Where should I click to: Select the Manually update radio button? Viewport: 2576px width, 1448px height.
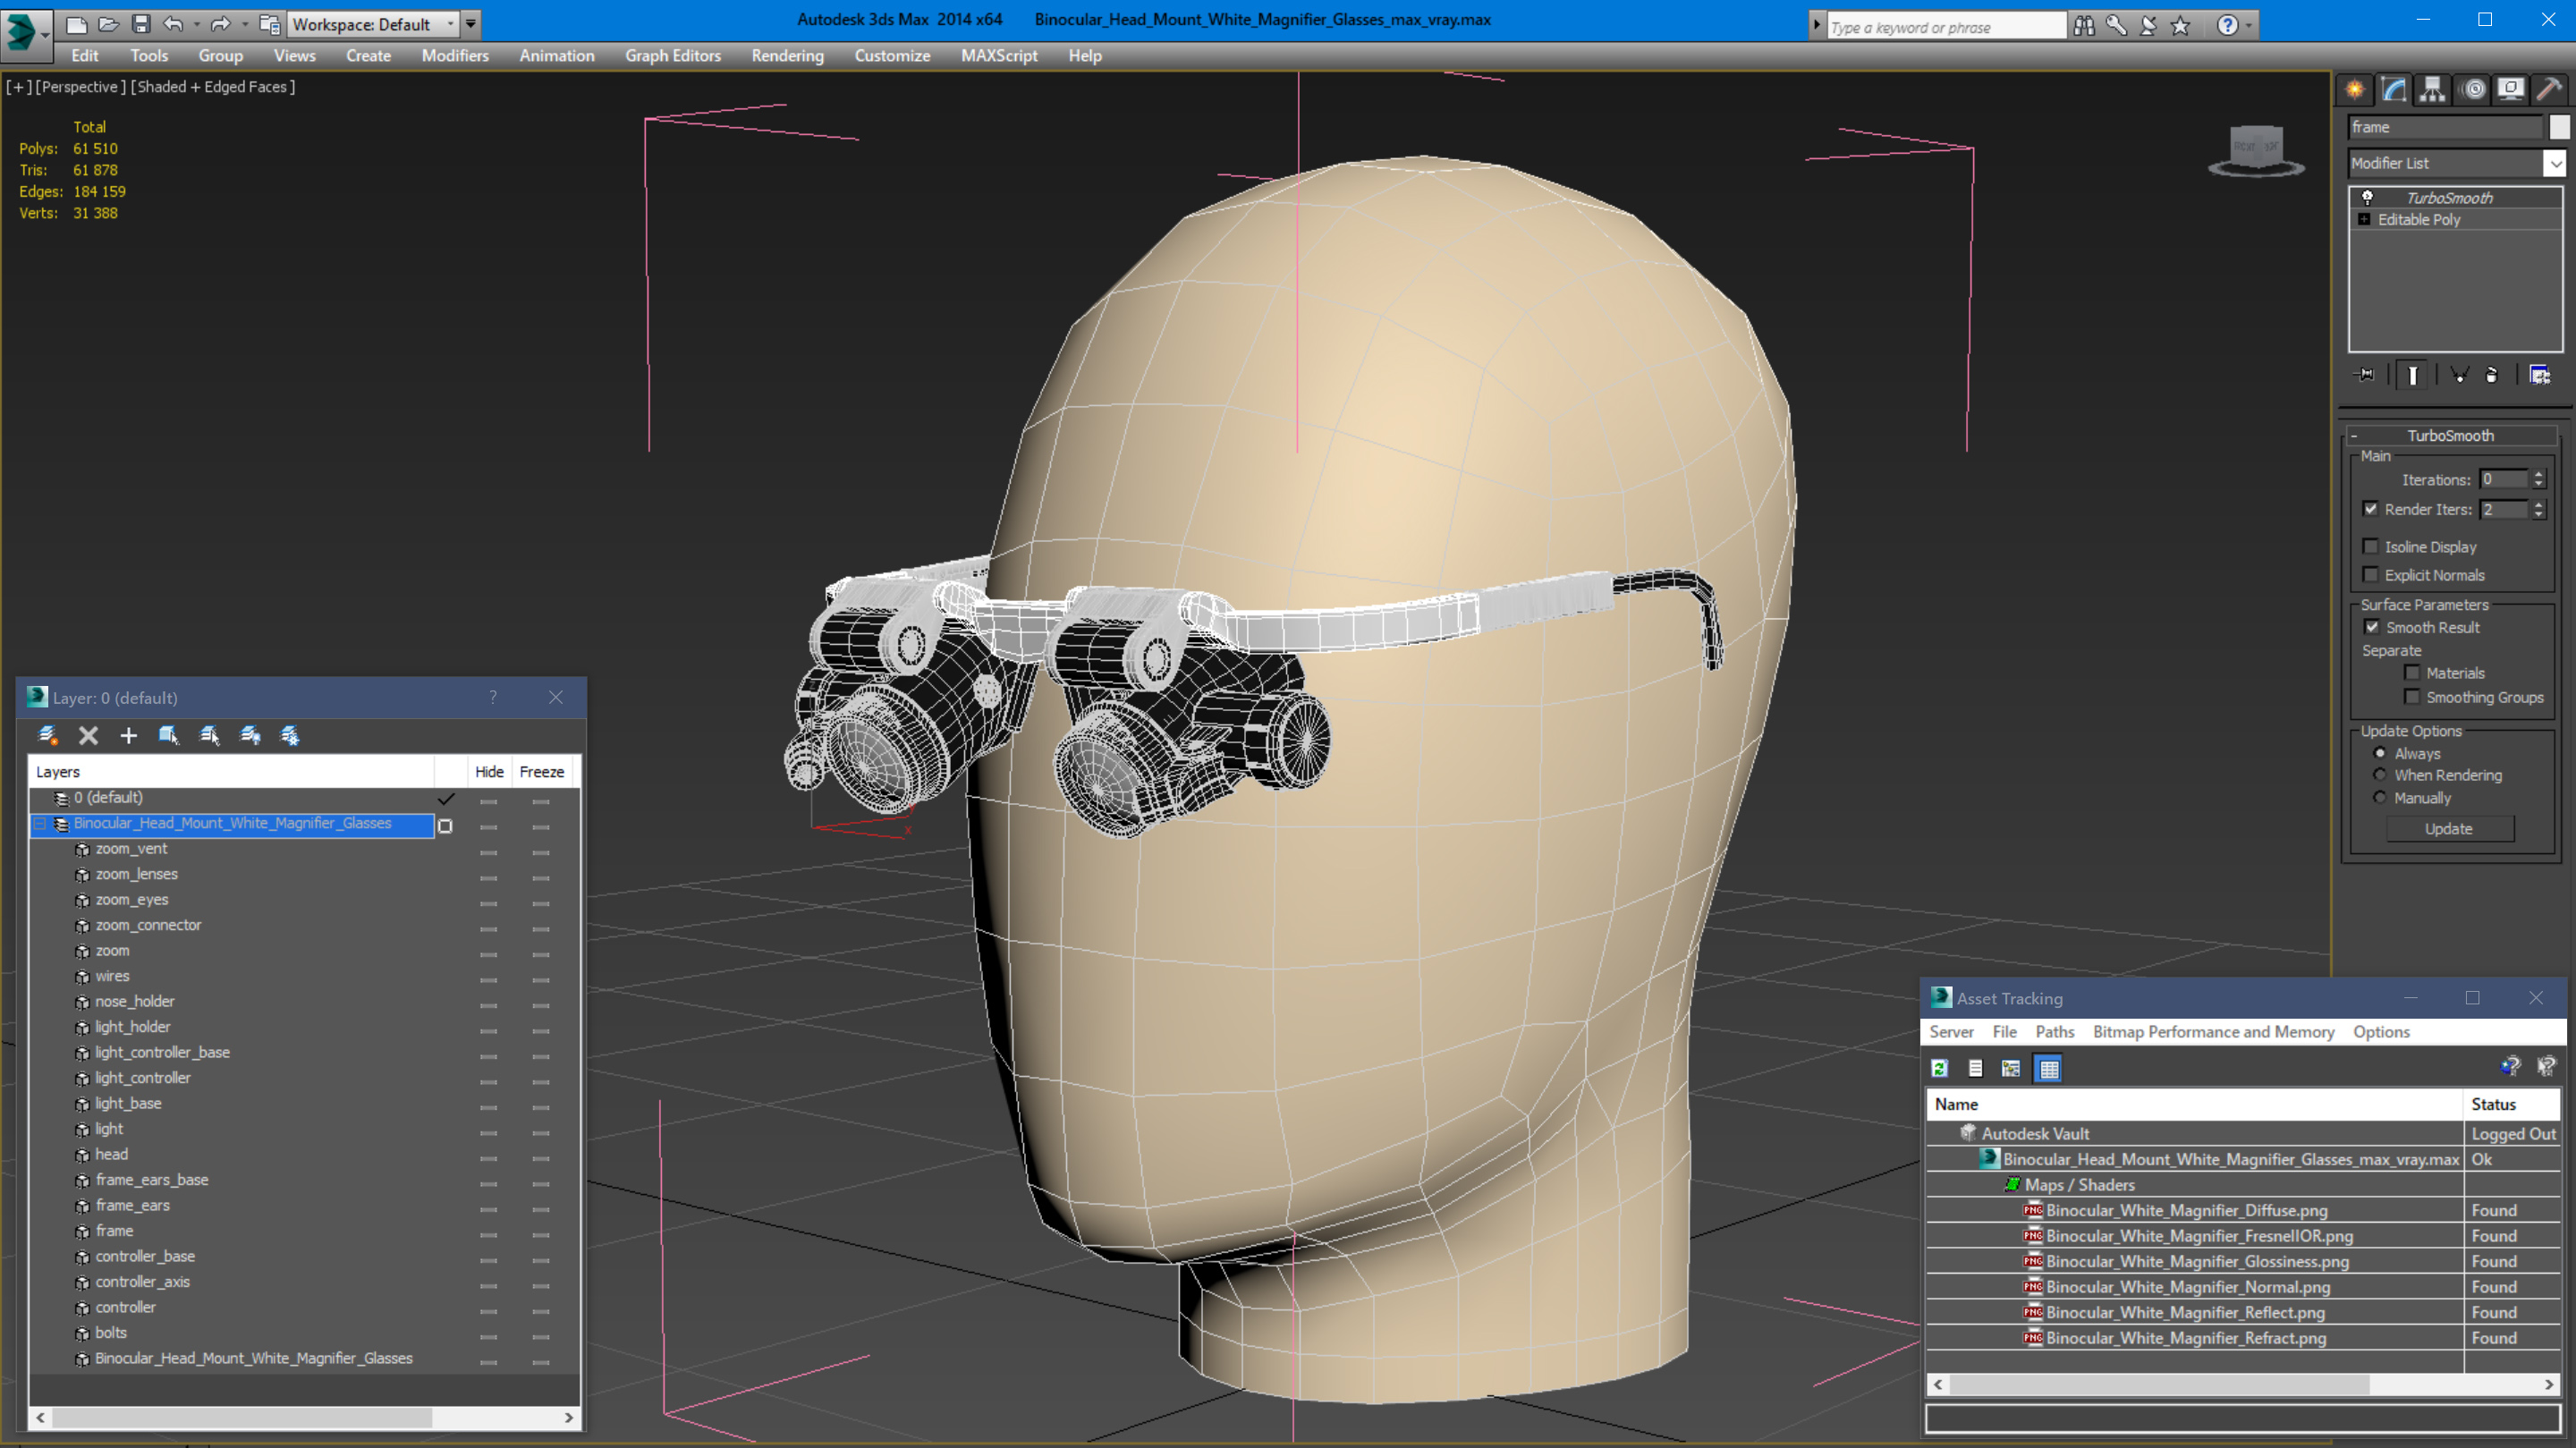click(x=2380, y=798)
